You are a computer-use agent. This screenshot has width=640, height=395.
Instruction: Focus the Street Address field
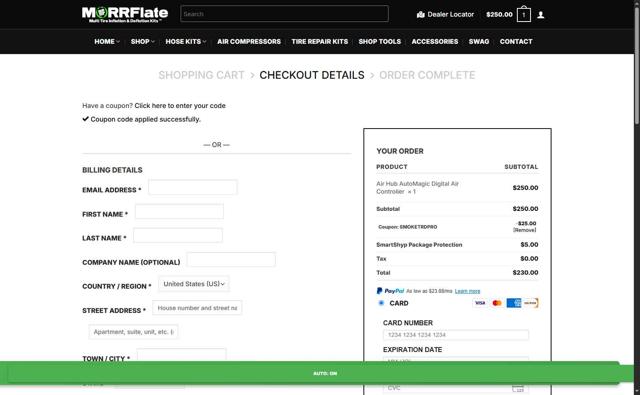197,308
